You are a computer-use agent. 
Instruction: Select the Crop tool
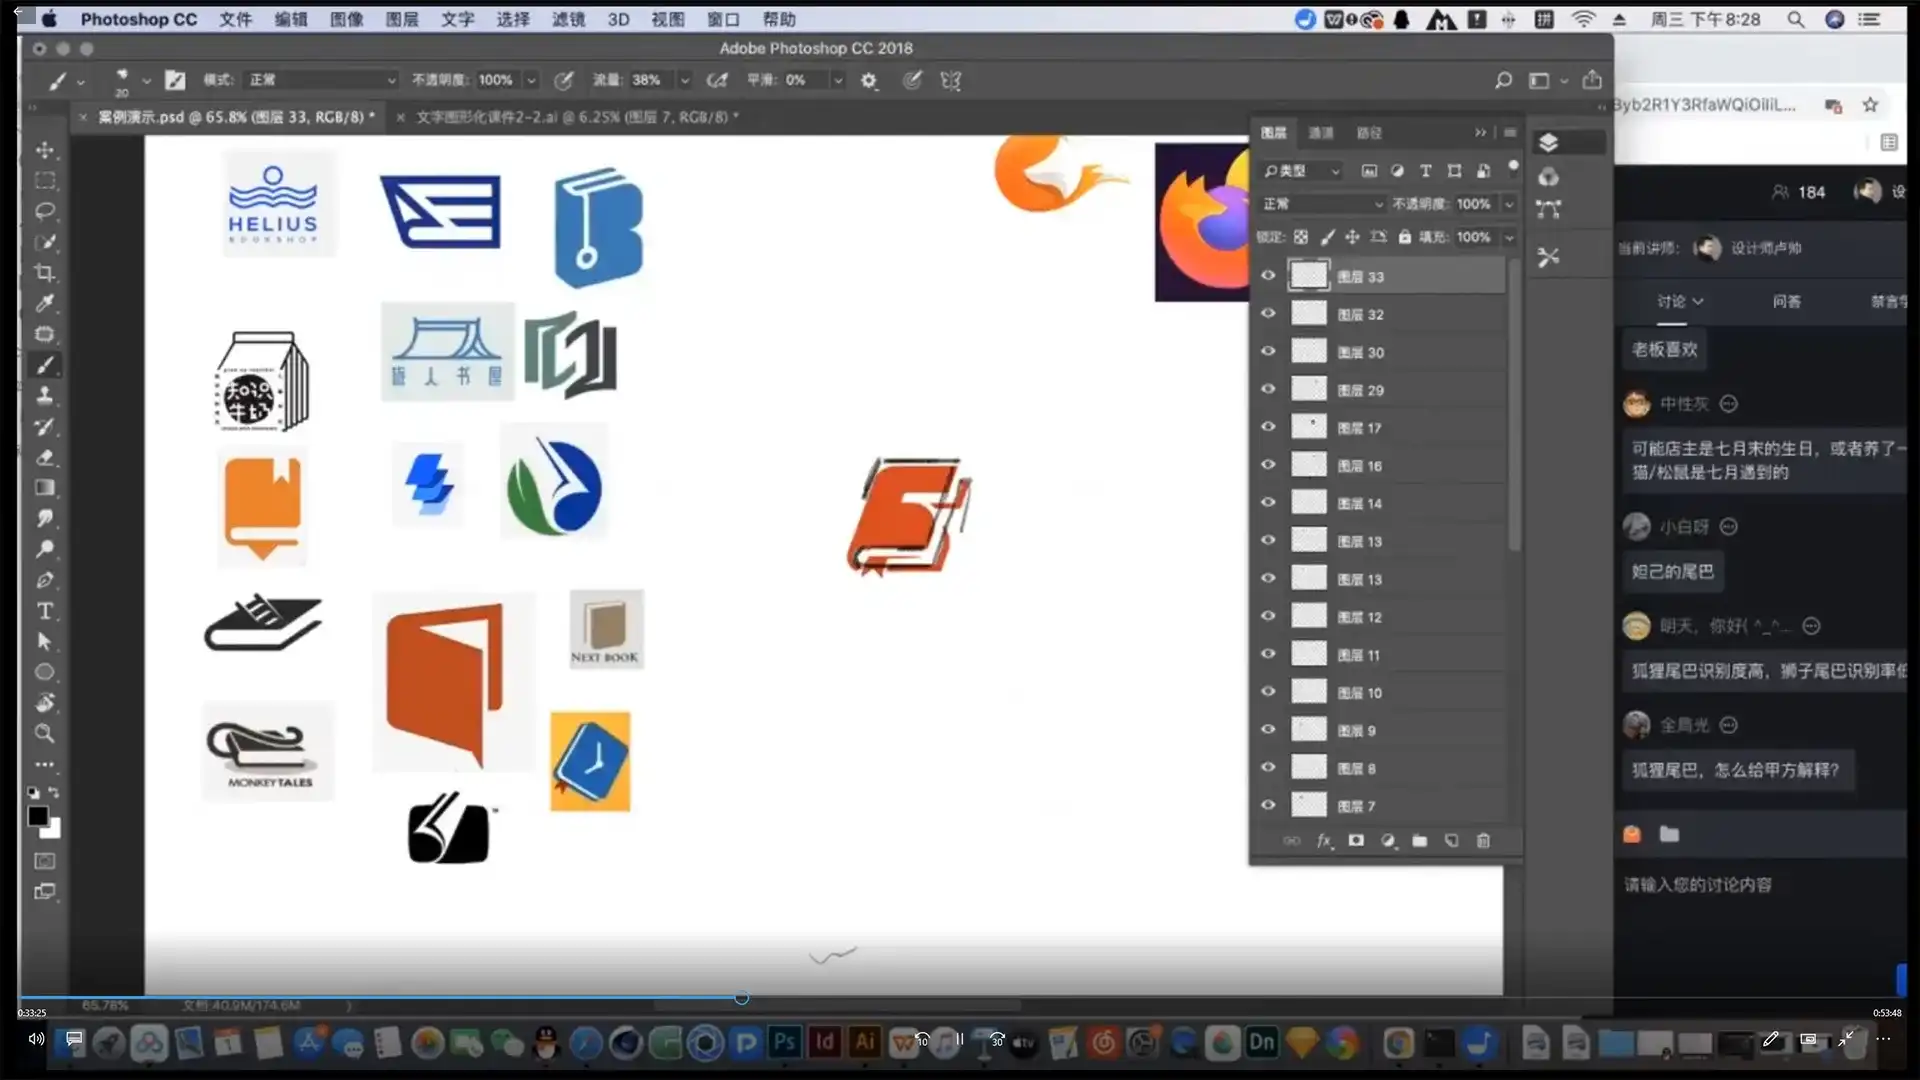[x=45, y=273]
